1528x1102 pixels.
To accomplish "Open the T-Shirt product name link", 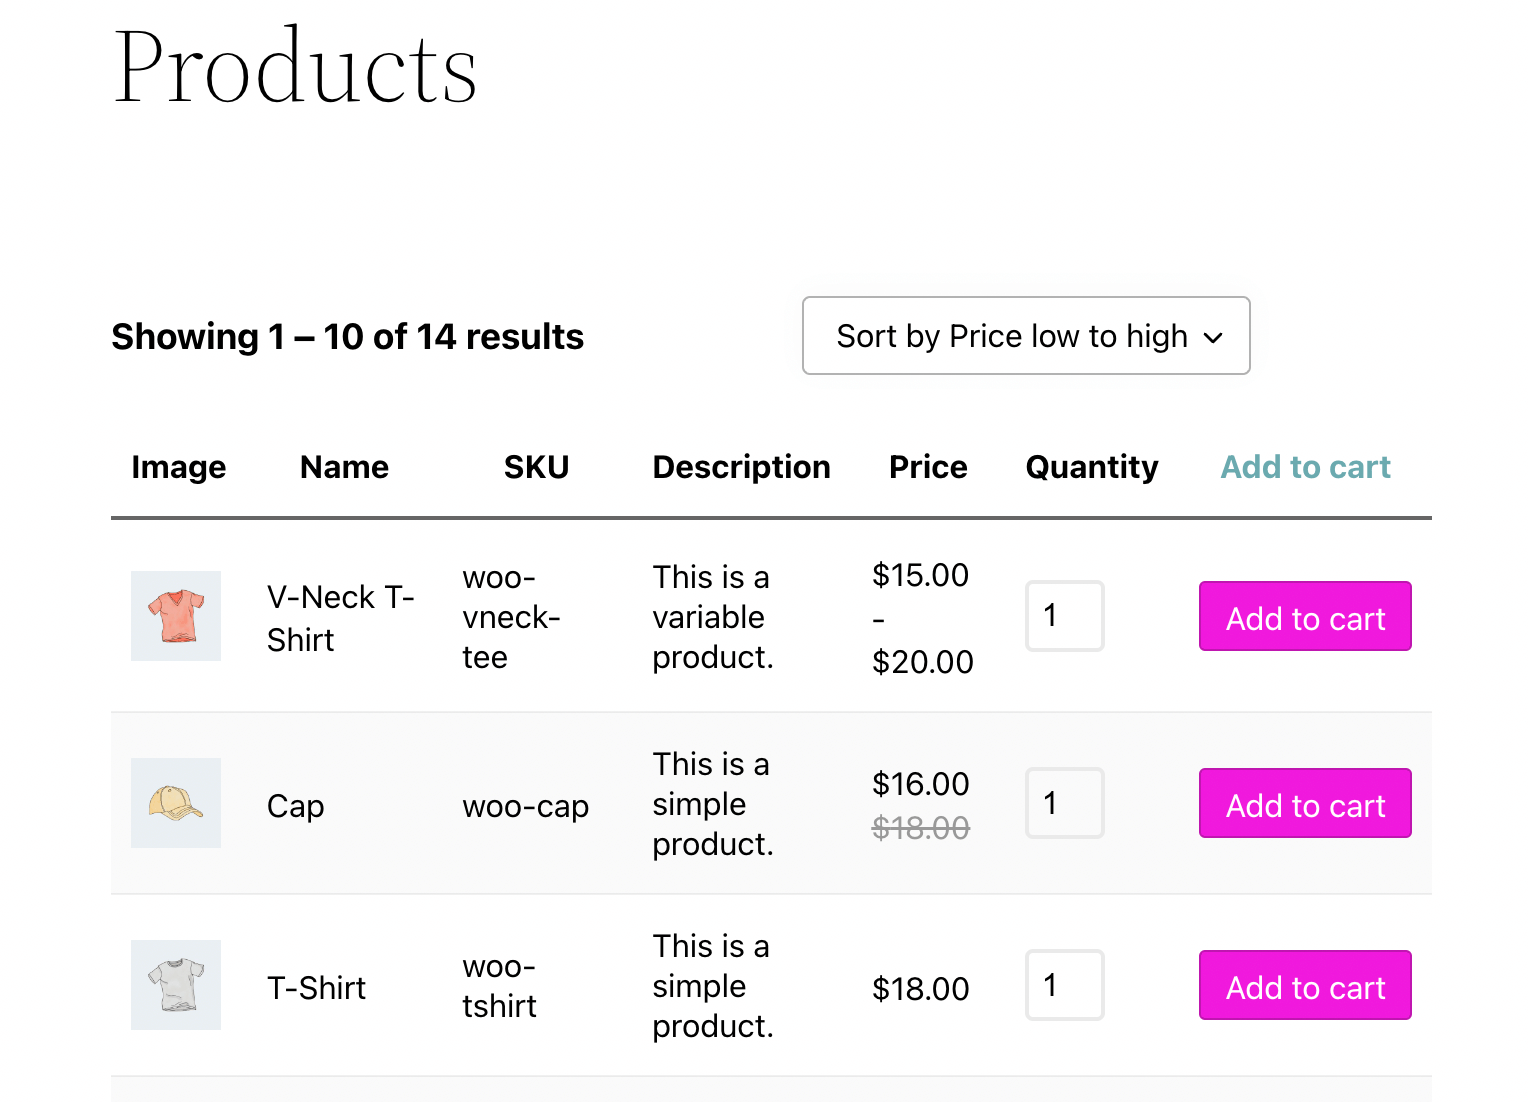I will (316, 988).
